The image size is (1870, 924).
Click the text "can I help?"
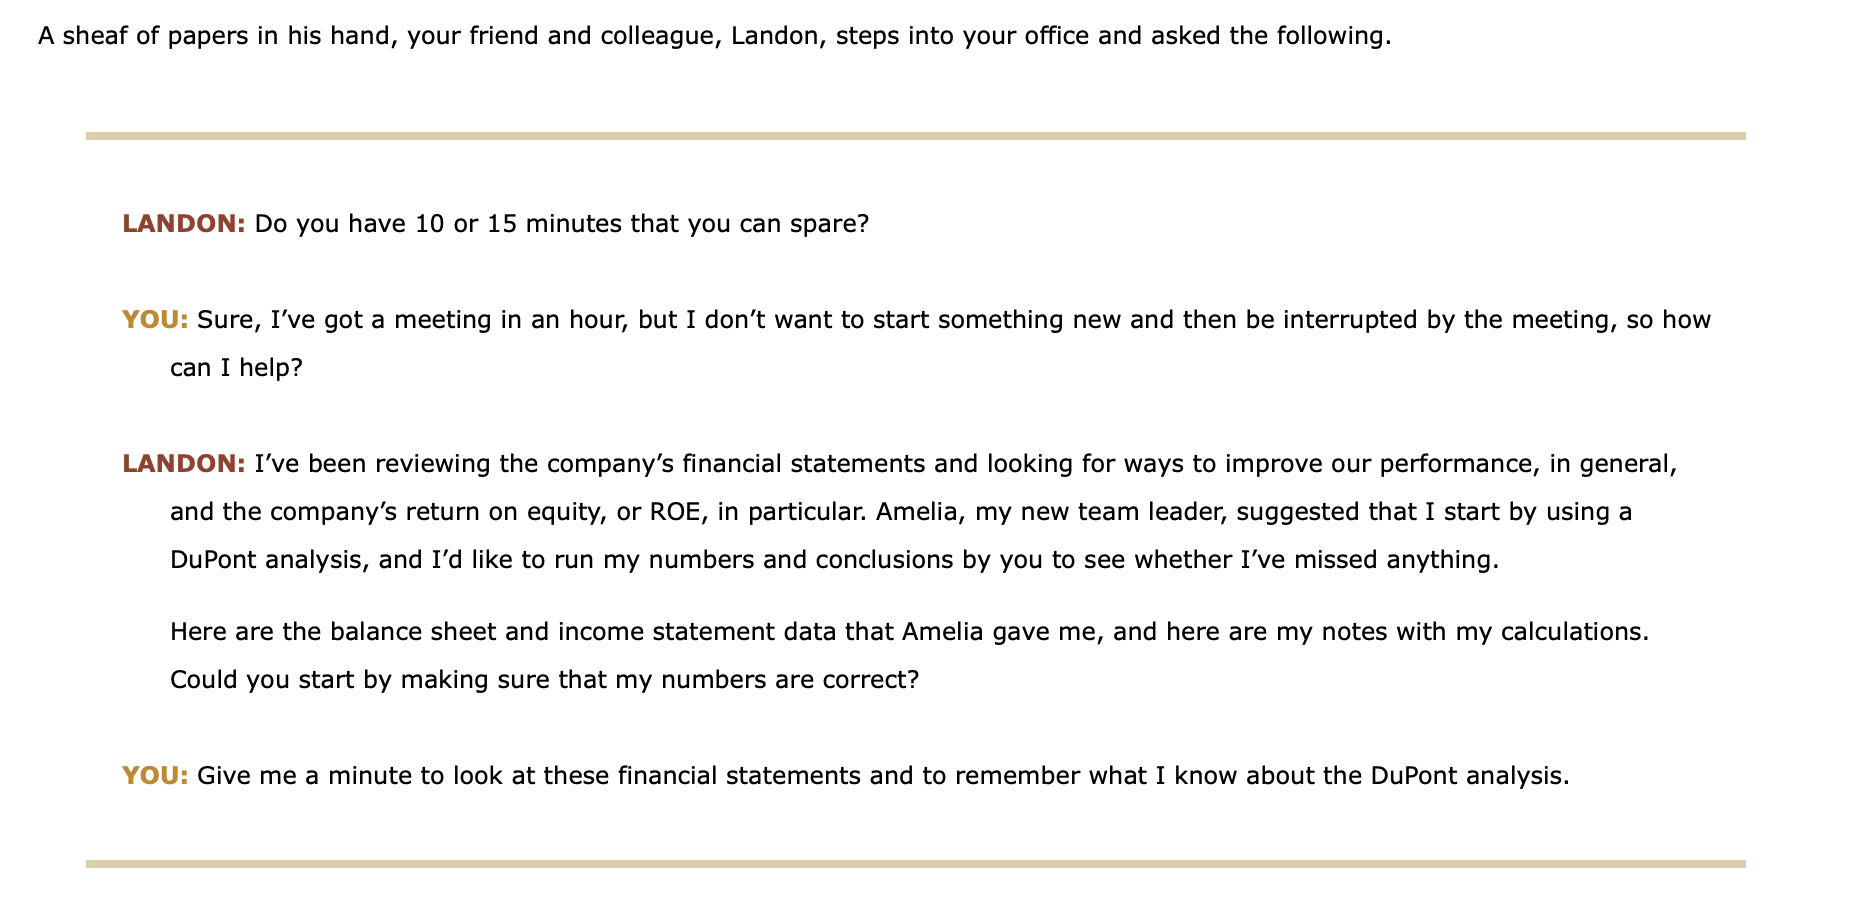236,368
